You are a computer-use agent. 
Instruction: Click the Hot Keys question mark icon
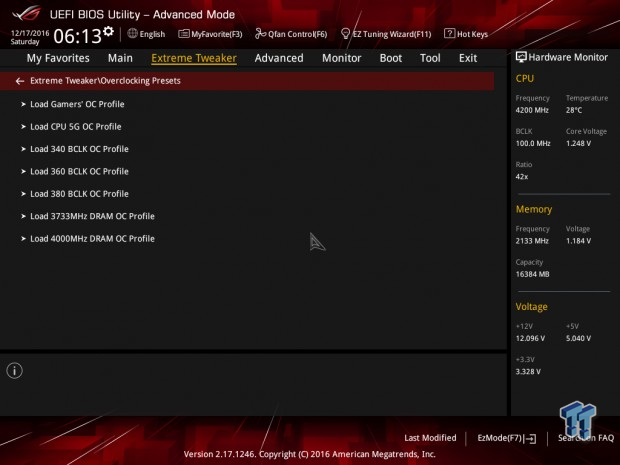(x=449, y=33)
